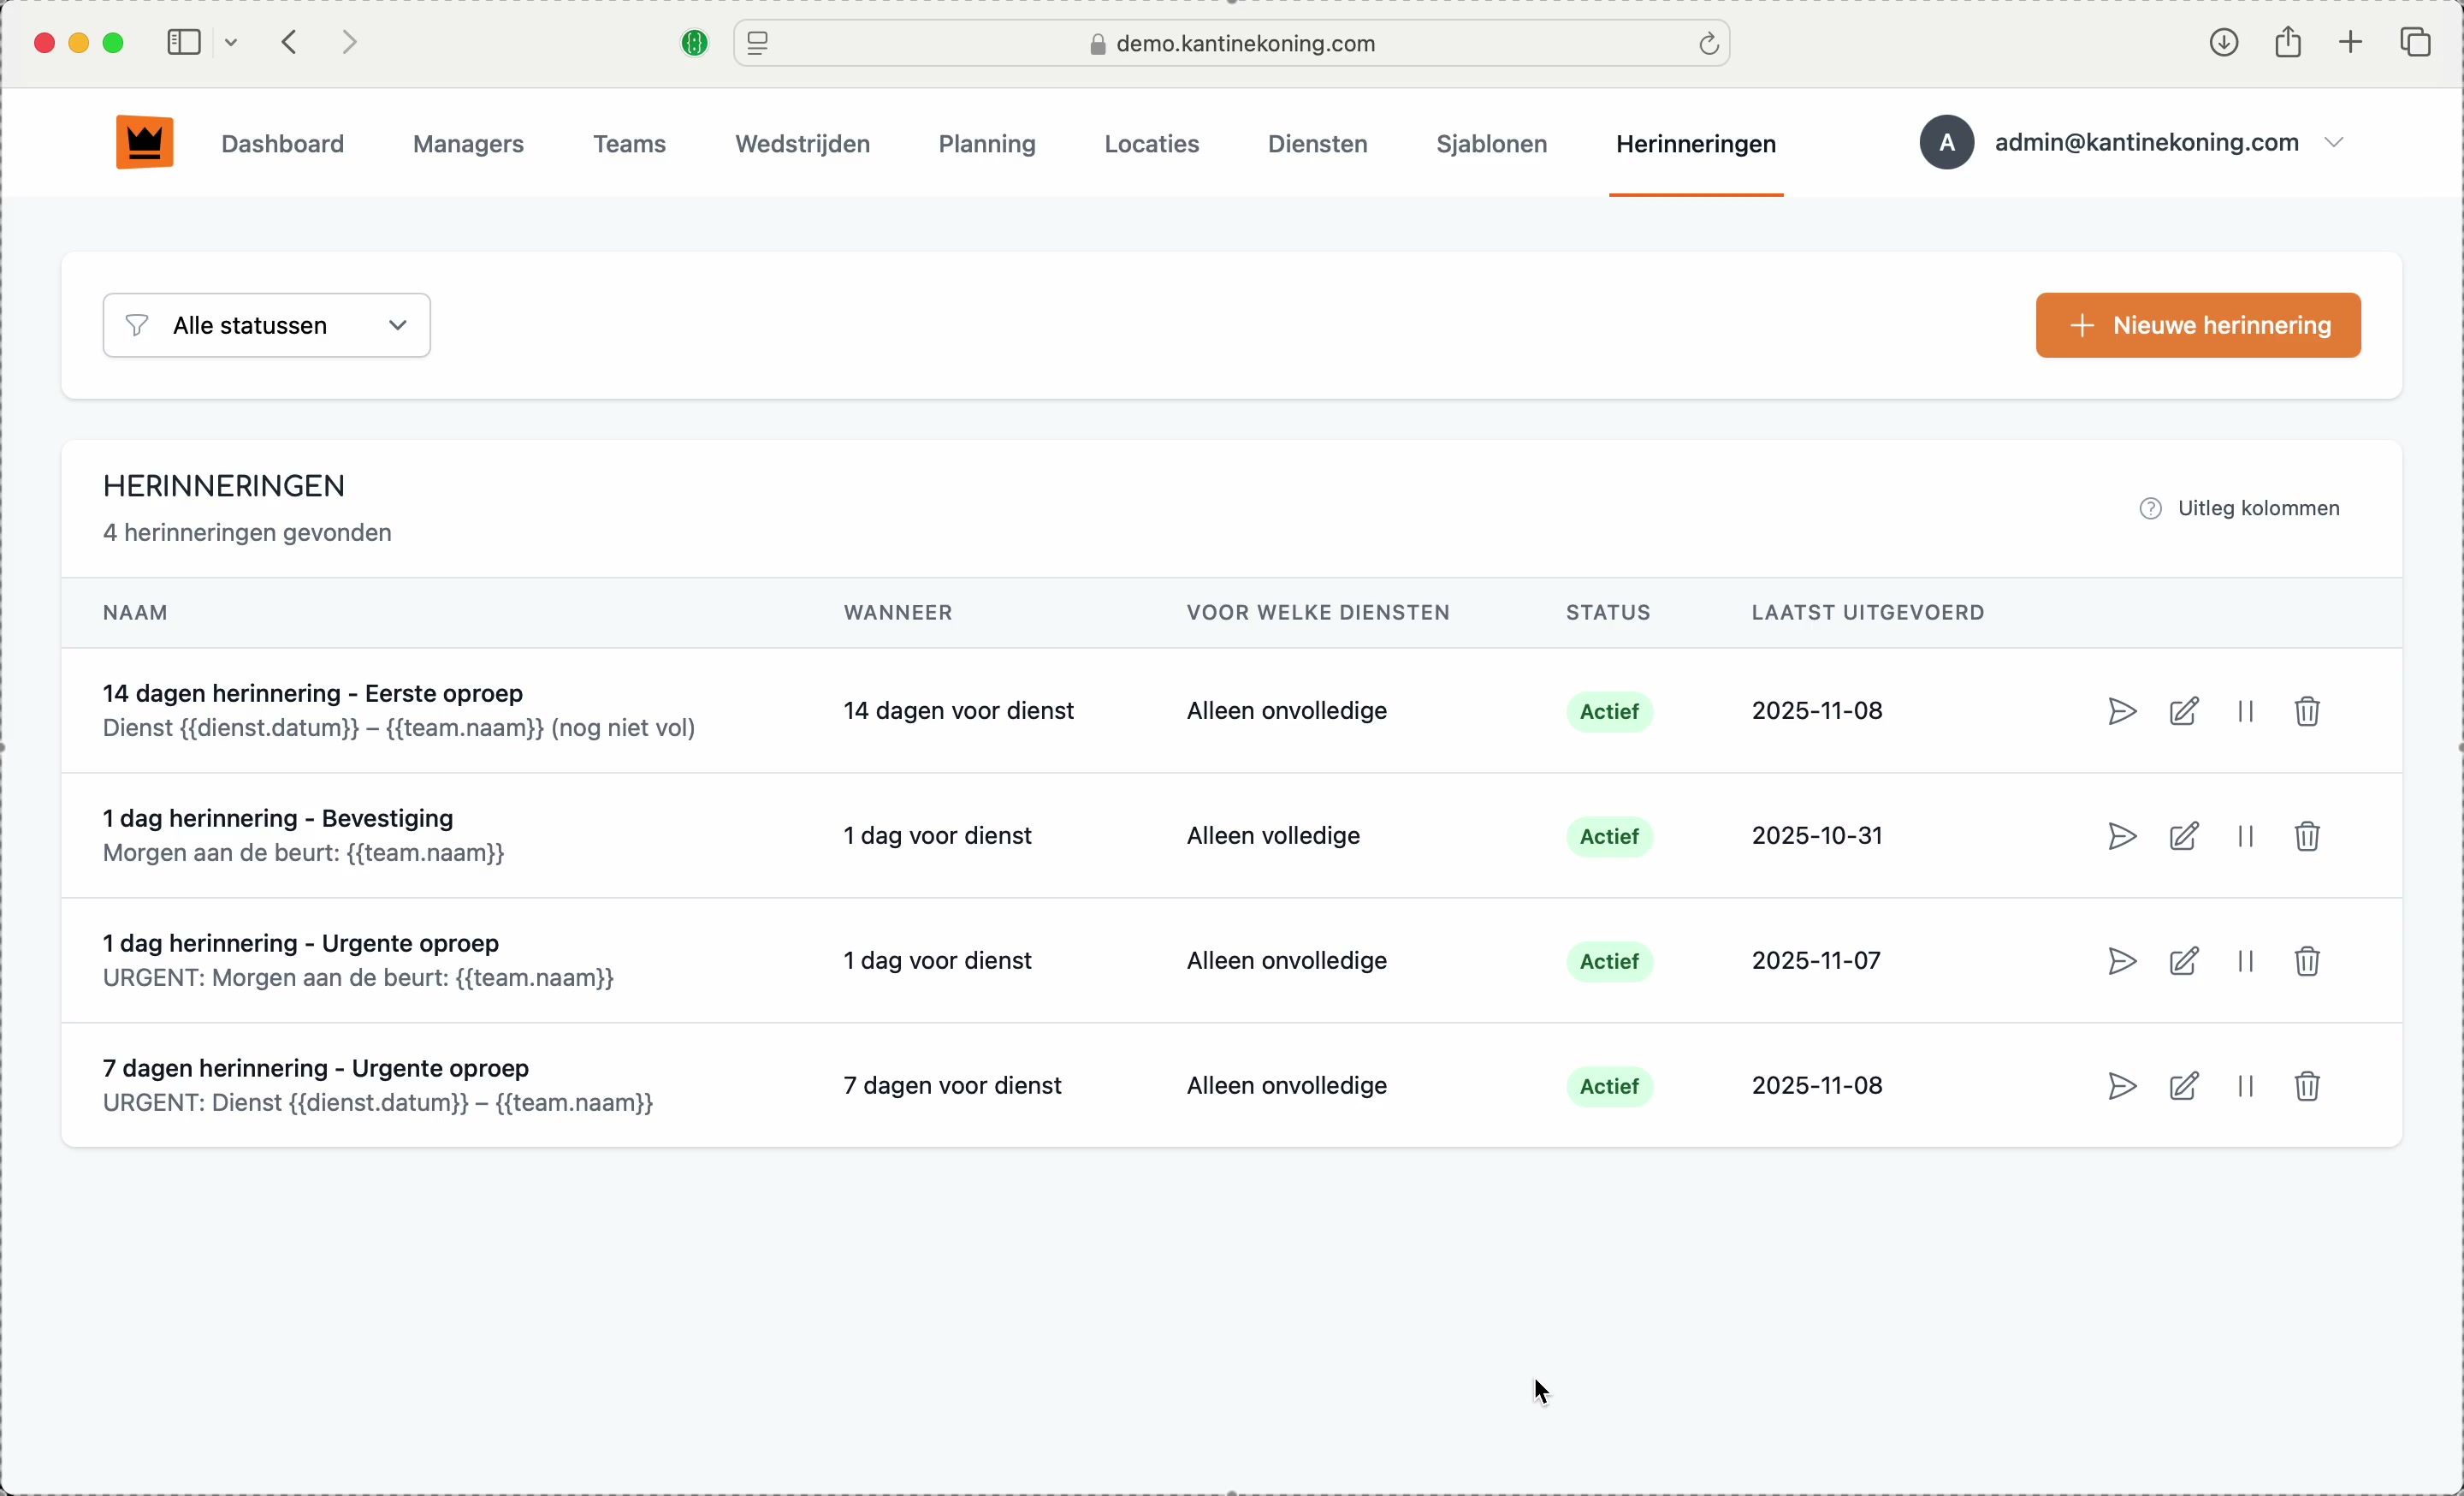
Task: Open the Sjablonen tab
Action: tap(1491, 144)
